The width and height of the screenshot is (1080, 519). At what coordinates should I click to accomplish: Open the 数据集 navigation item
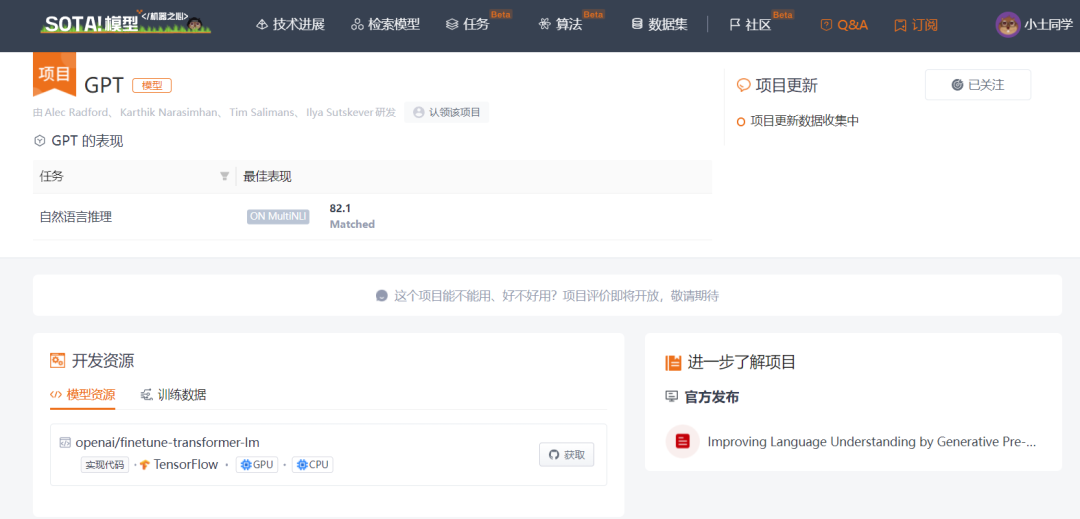pos(659,25)
